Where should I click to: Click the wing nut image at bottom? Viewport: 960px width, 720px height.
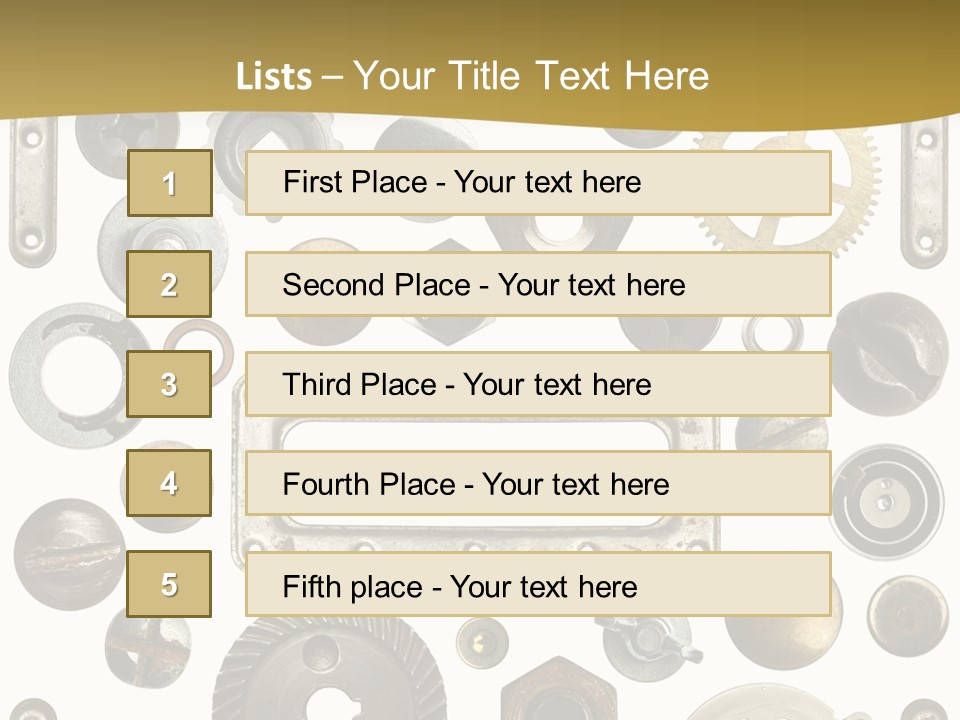[x=649, y=643]
